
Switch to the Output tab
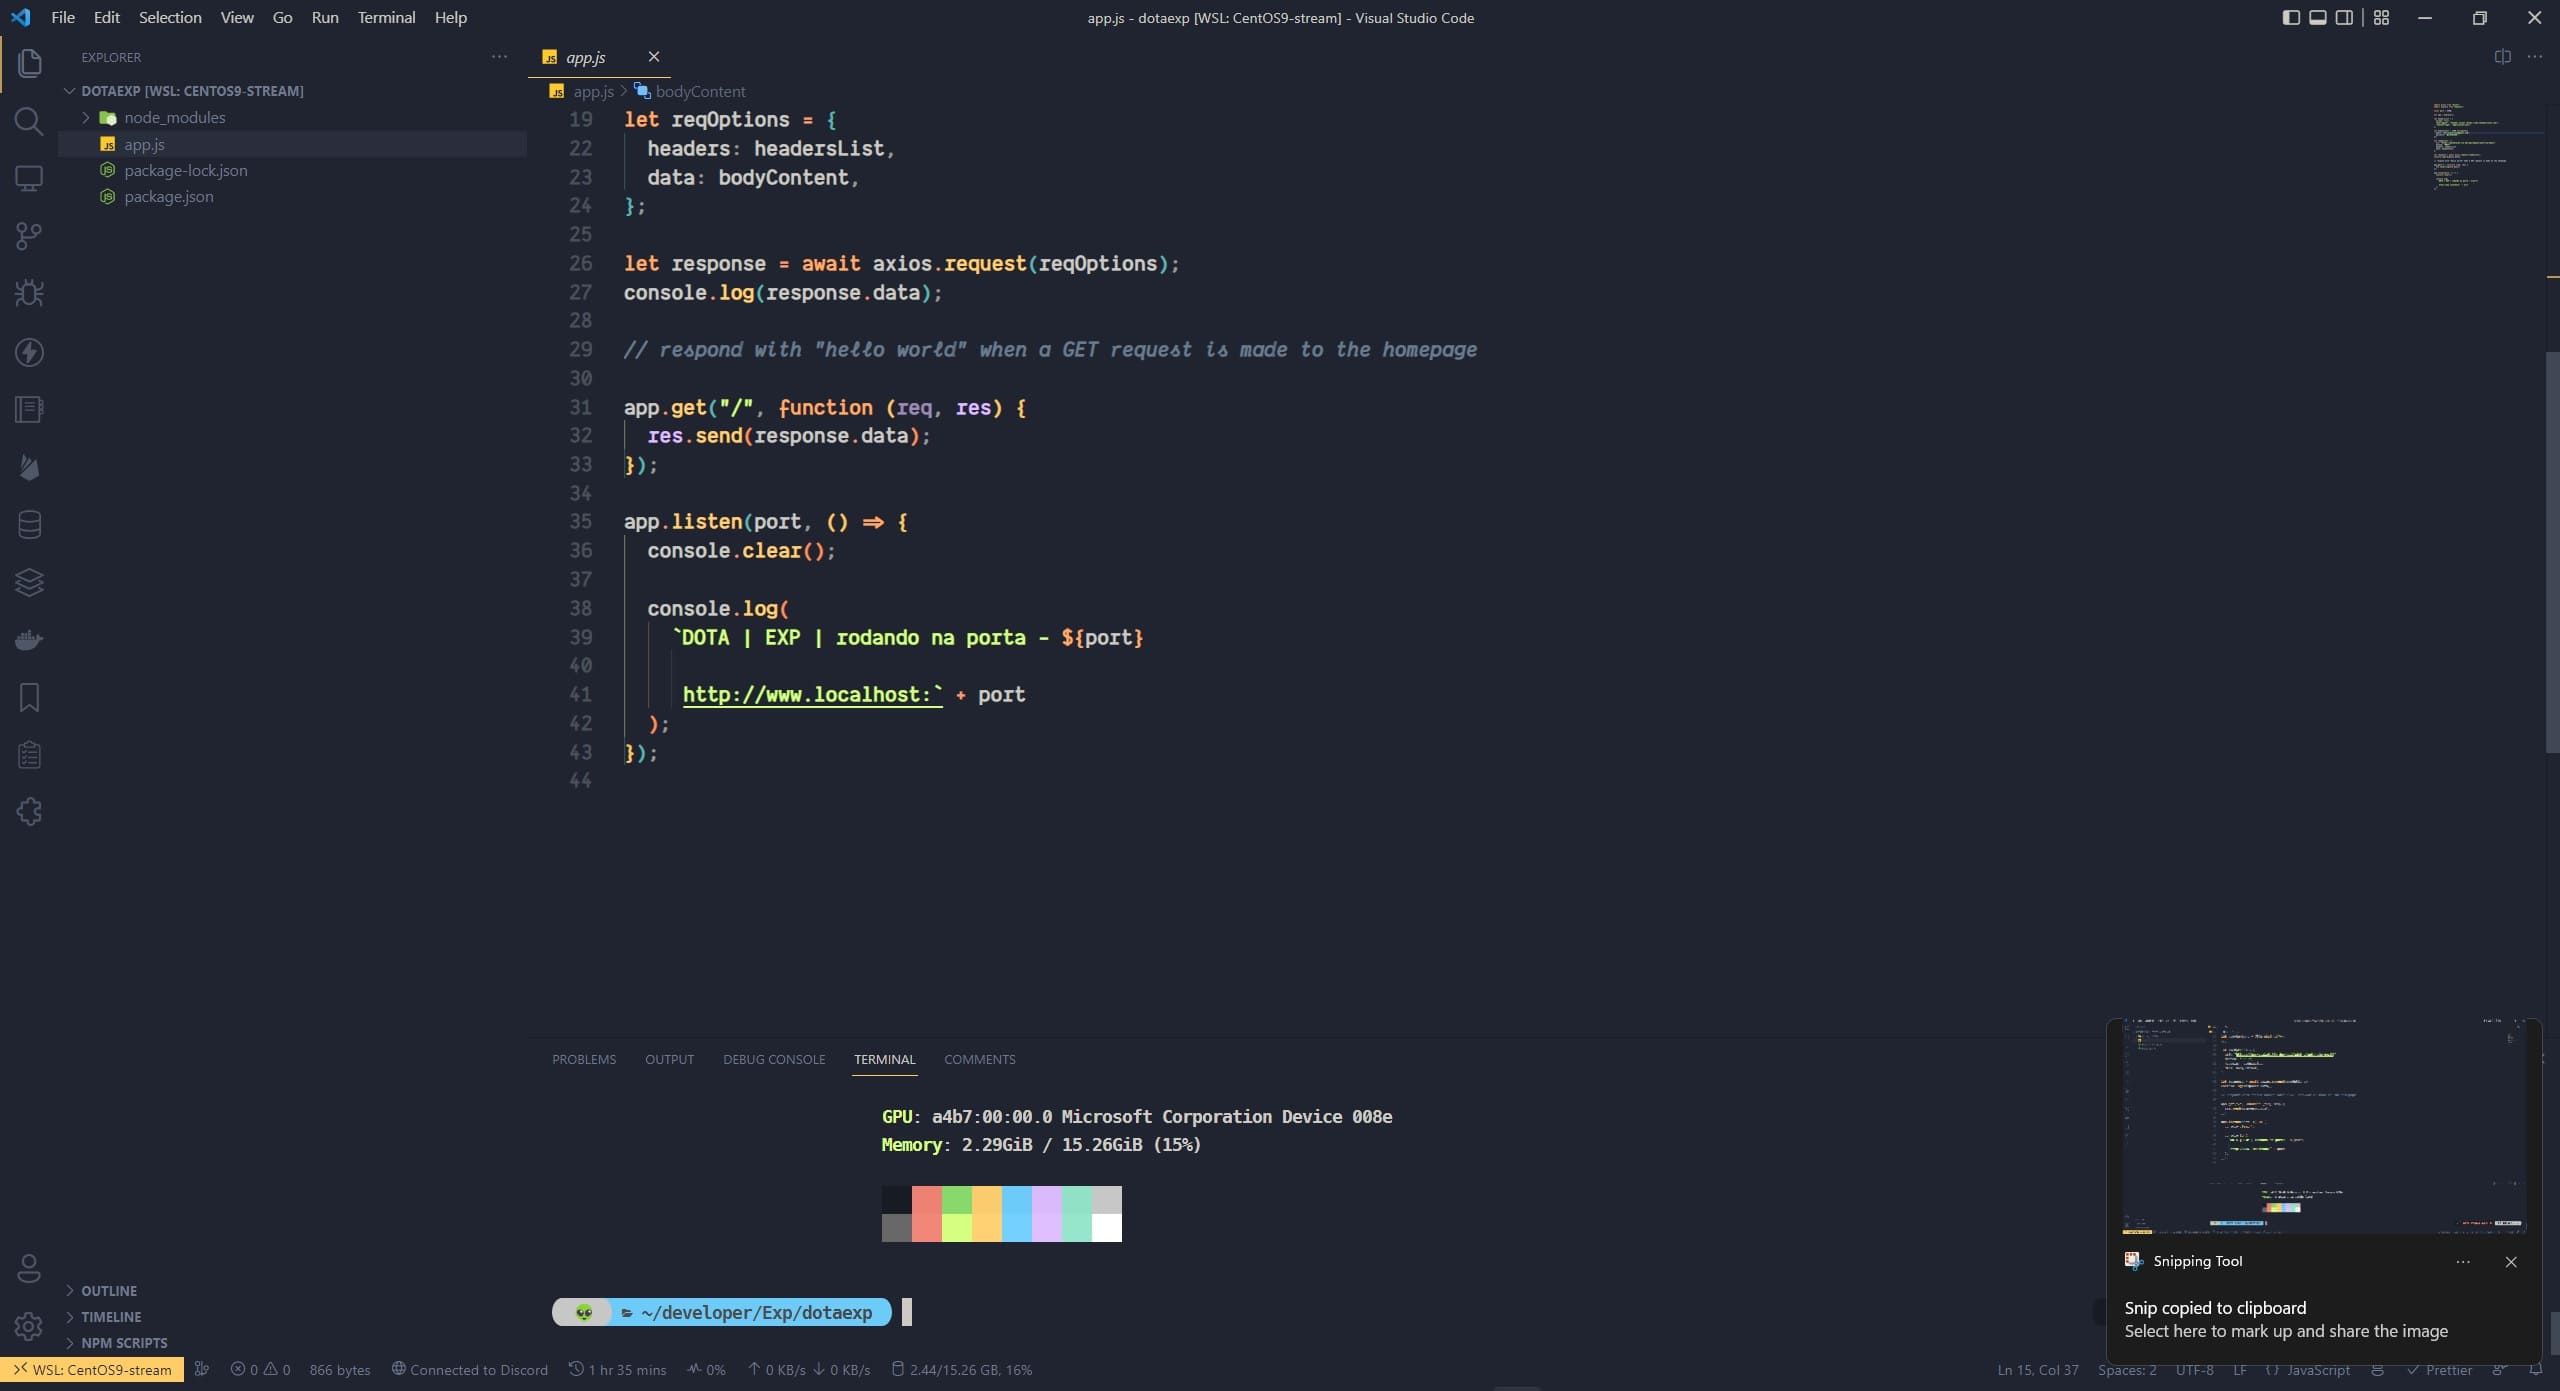[668, 1059]
